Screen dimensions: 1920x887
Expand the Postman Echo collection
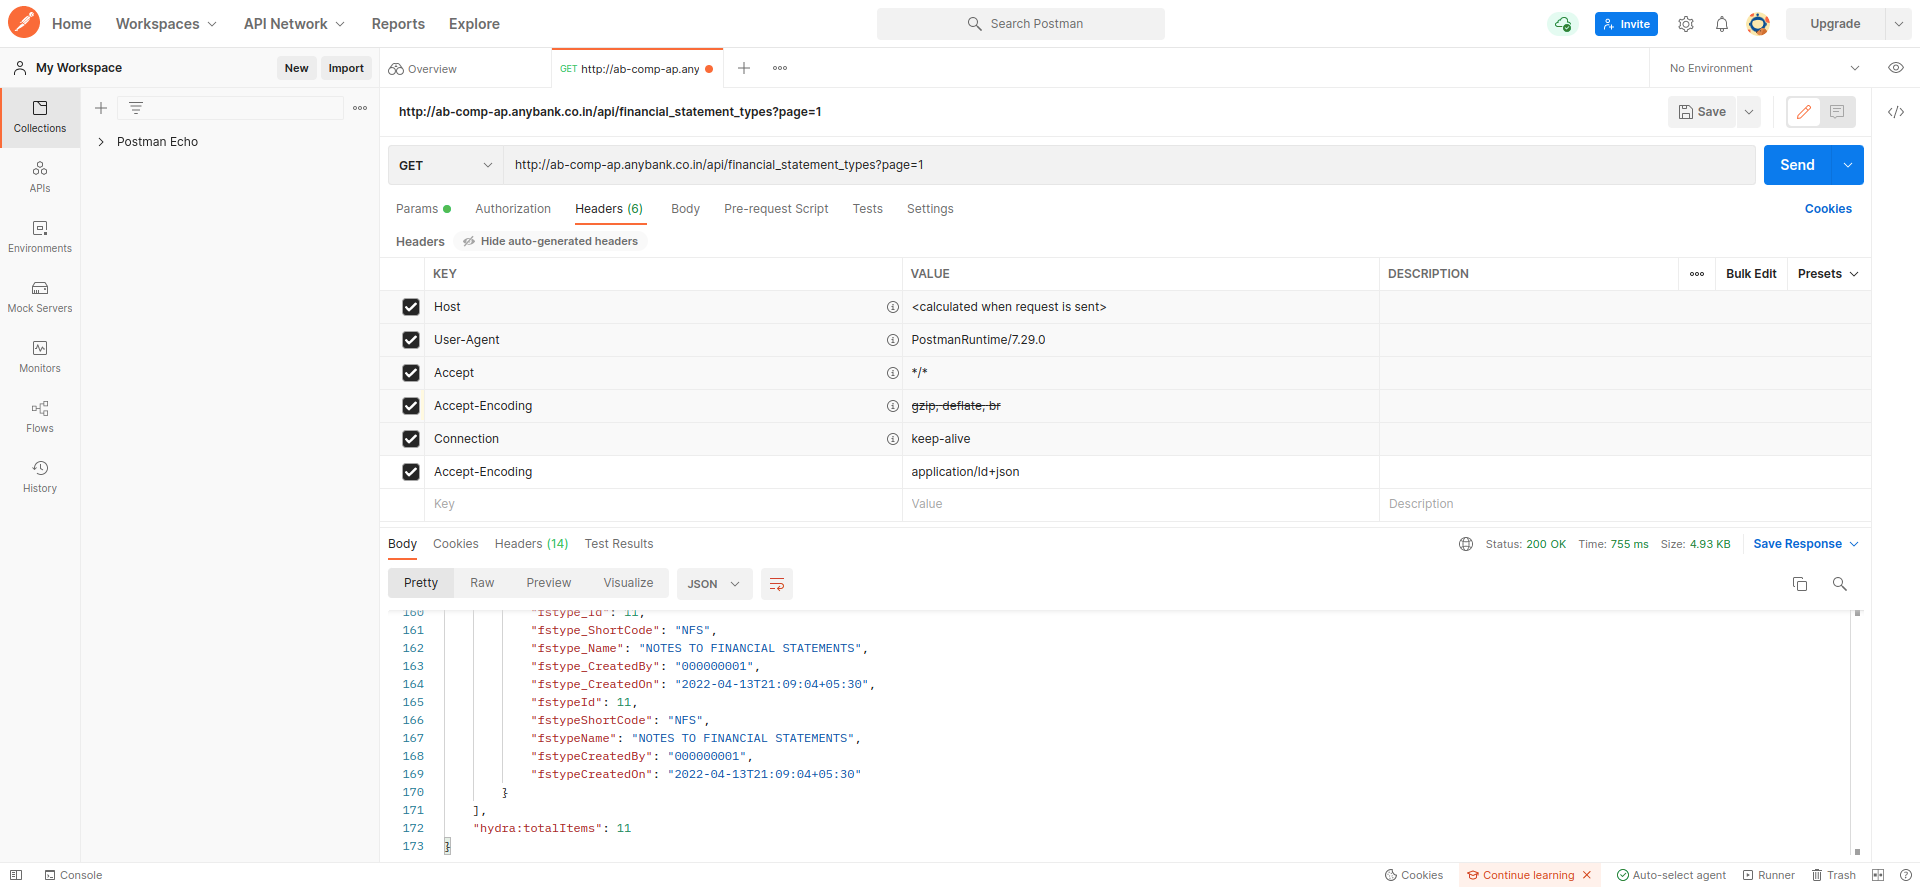click(101, 142)
